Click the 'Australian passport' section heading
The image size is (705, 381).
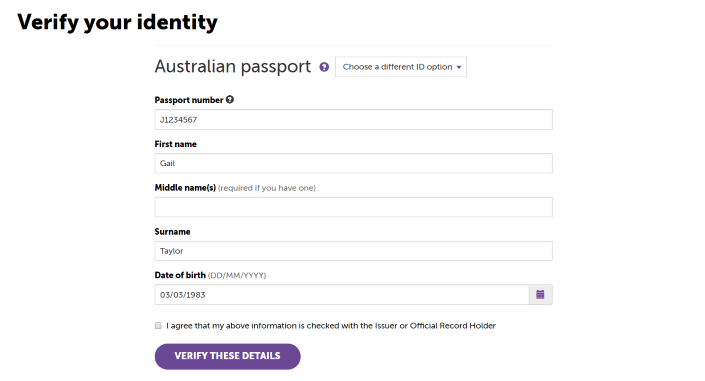233,67
